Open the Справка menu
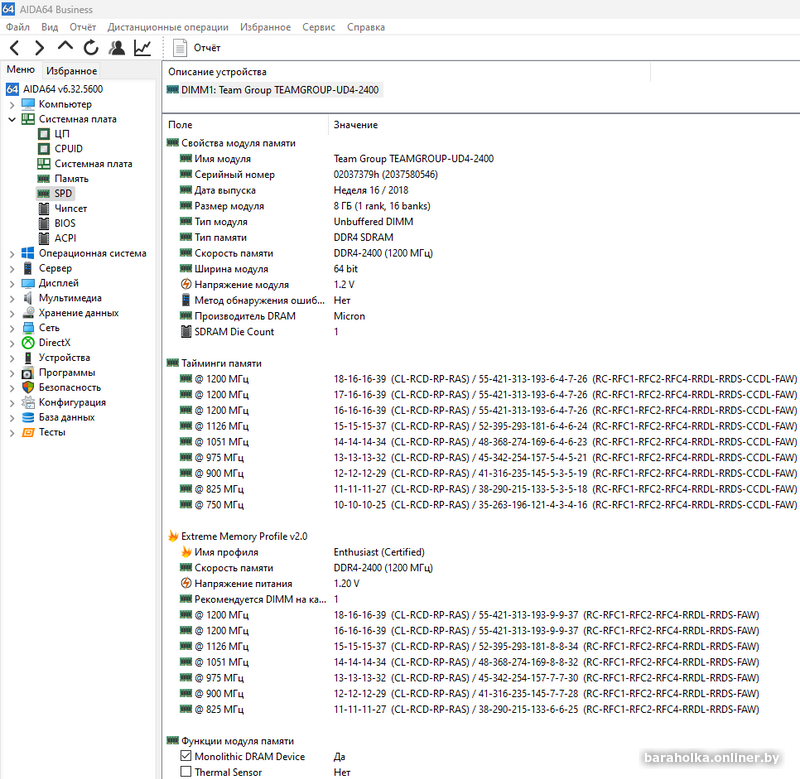The width and height of the screenshot is (800, 779). pos(366,27)
